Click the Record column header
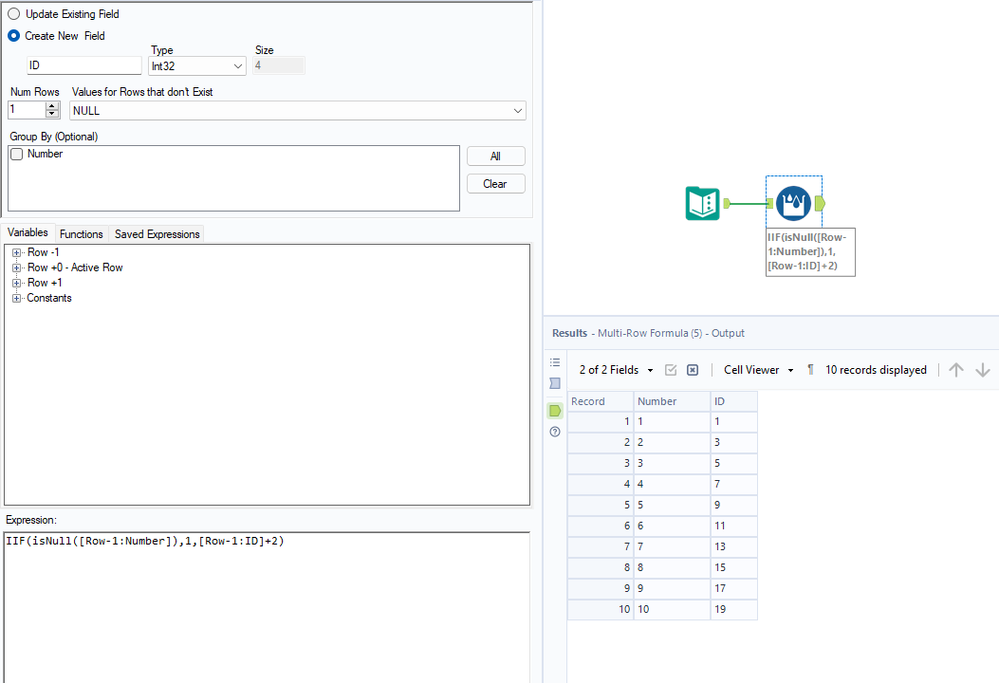The image size is (999, 683). (600, 402)
